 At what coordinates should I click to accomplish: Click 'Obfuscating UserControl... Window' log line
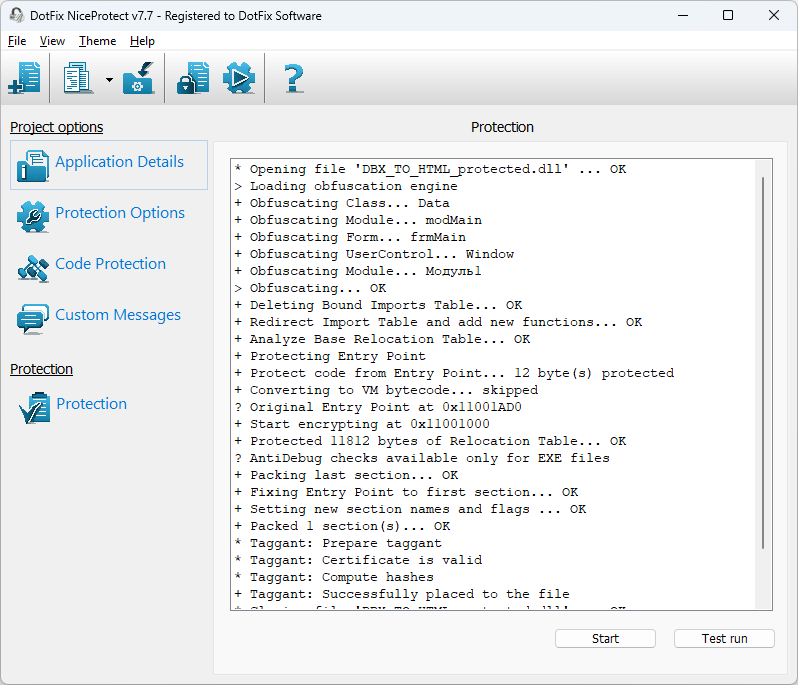coord(374,254)
